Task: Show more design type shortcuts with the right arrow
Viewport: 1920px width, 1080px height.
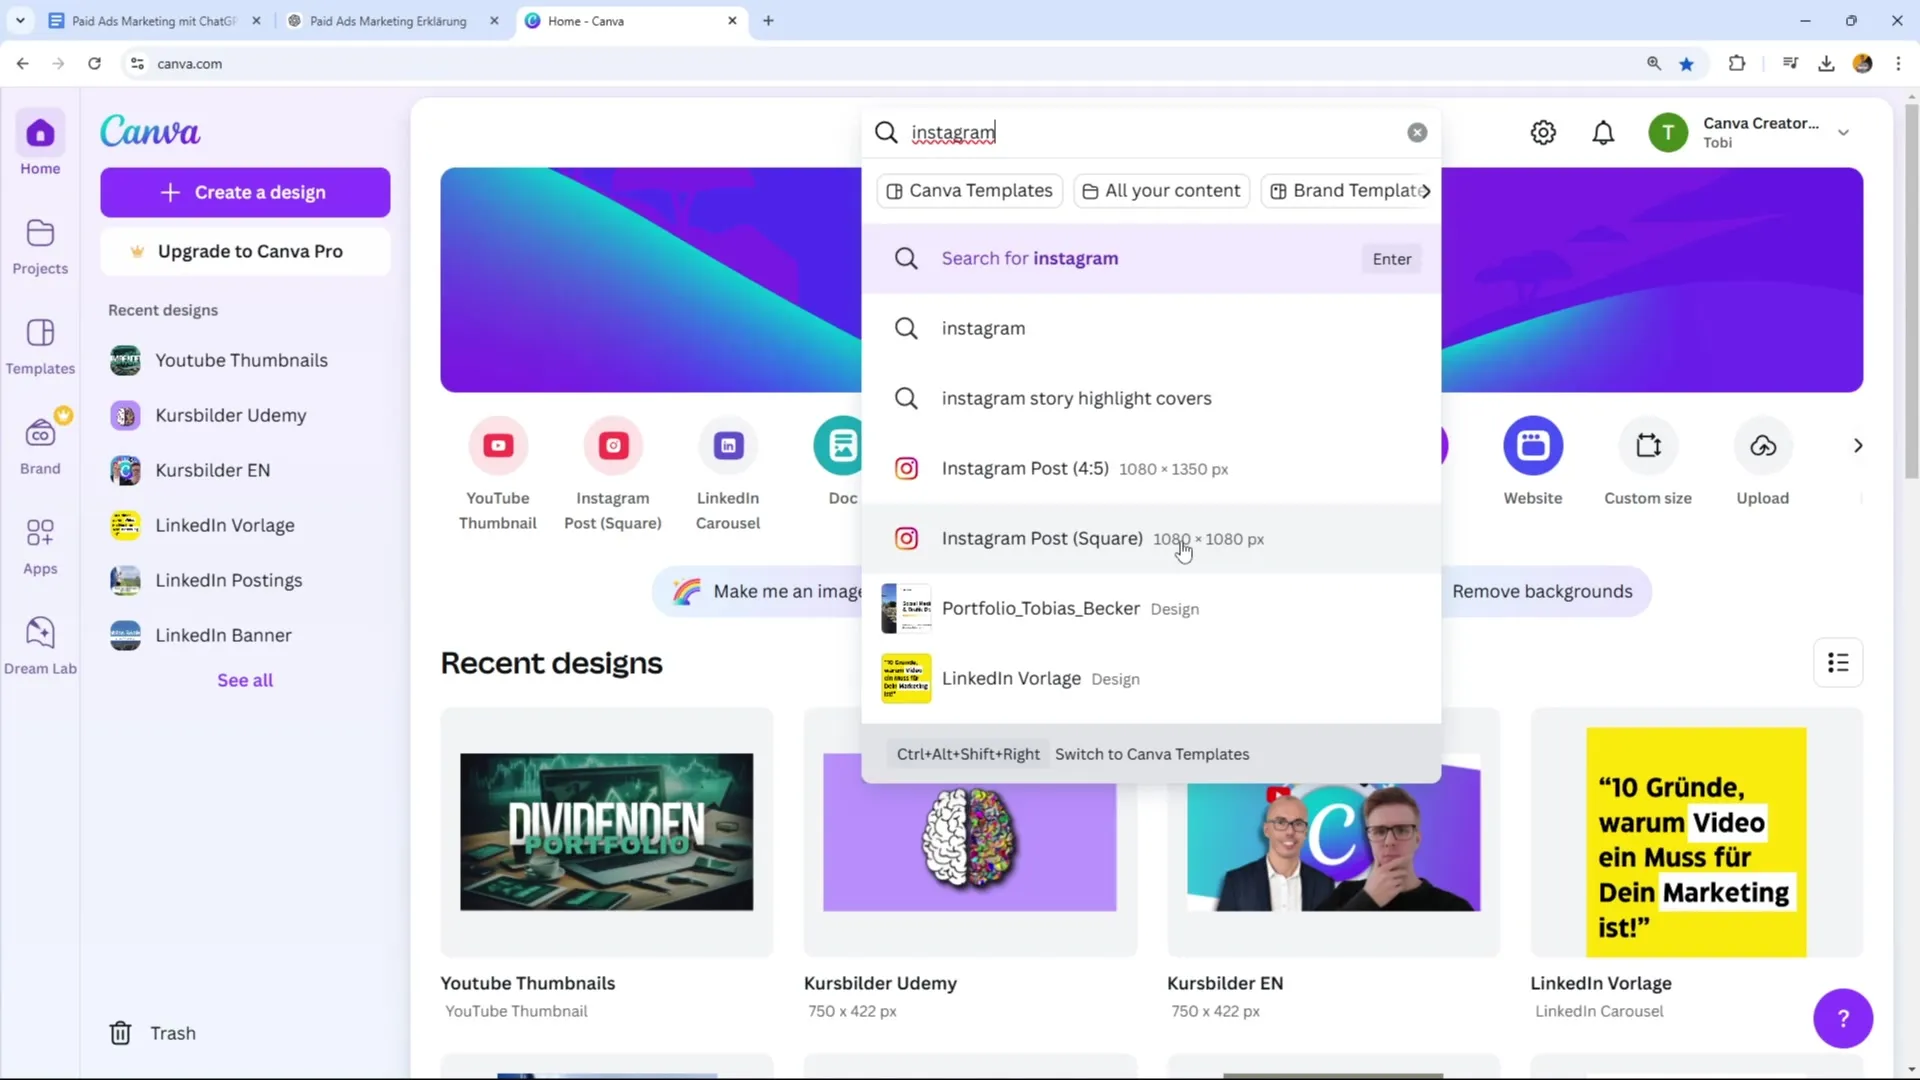Action: tap(1858, 445)
